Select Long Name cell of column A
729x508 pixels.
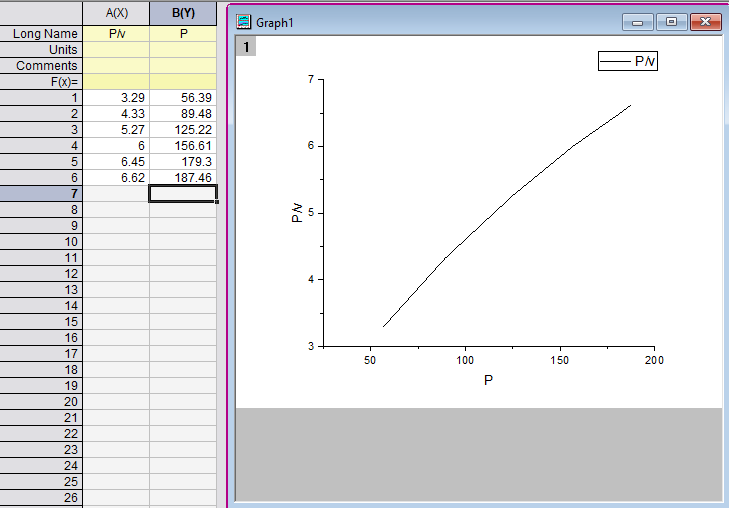pos(116,33)
